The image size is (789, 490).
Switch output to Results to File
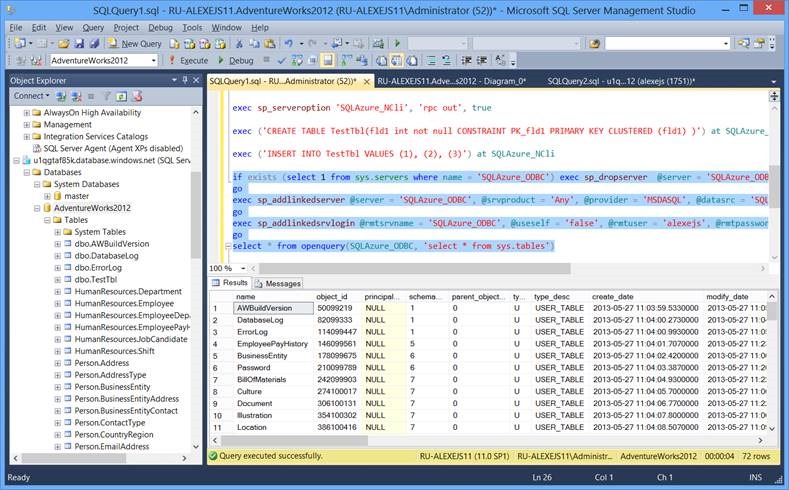(412, 60)
